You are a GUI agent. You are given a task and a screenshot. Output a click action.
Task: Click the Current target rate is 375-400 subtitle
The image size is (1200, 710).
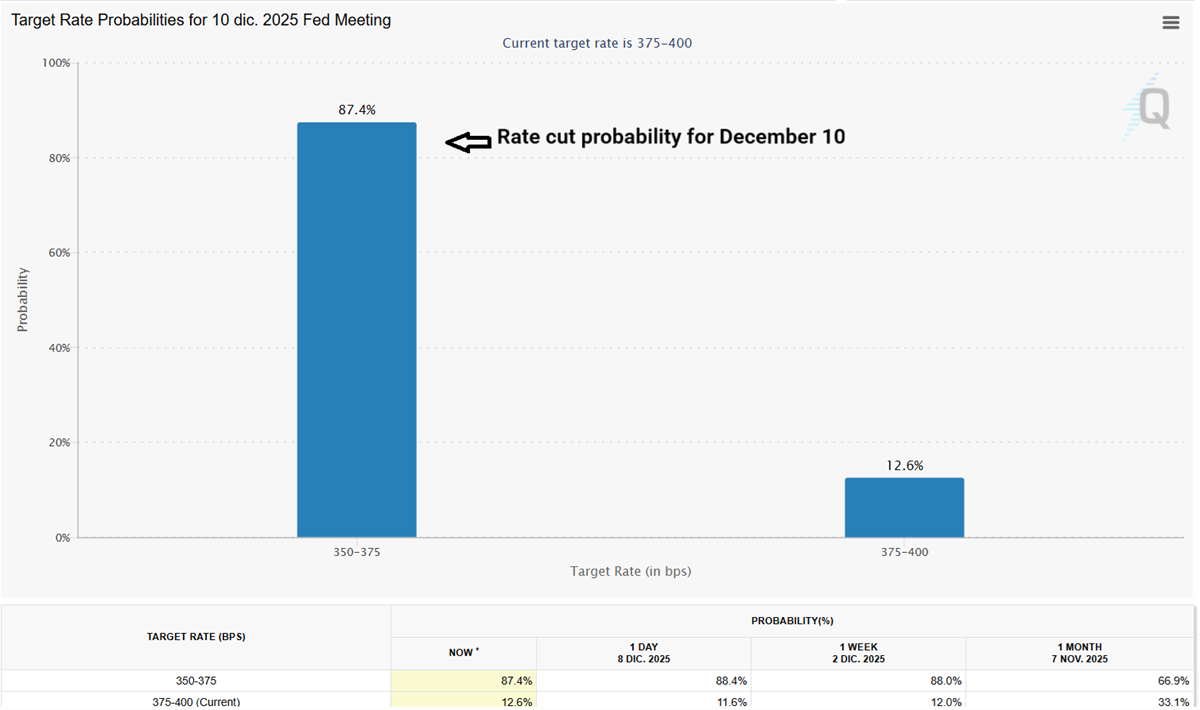(597, 43)
